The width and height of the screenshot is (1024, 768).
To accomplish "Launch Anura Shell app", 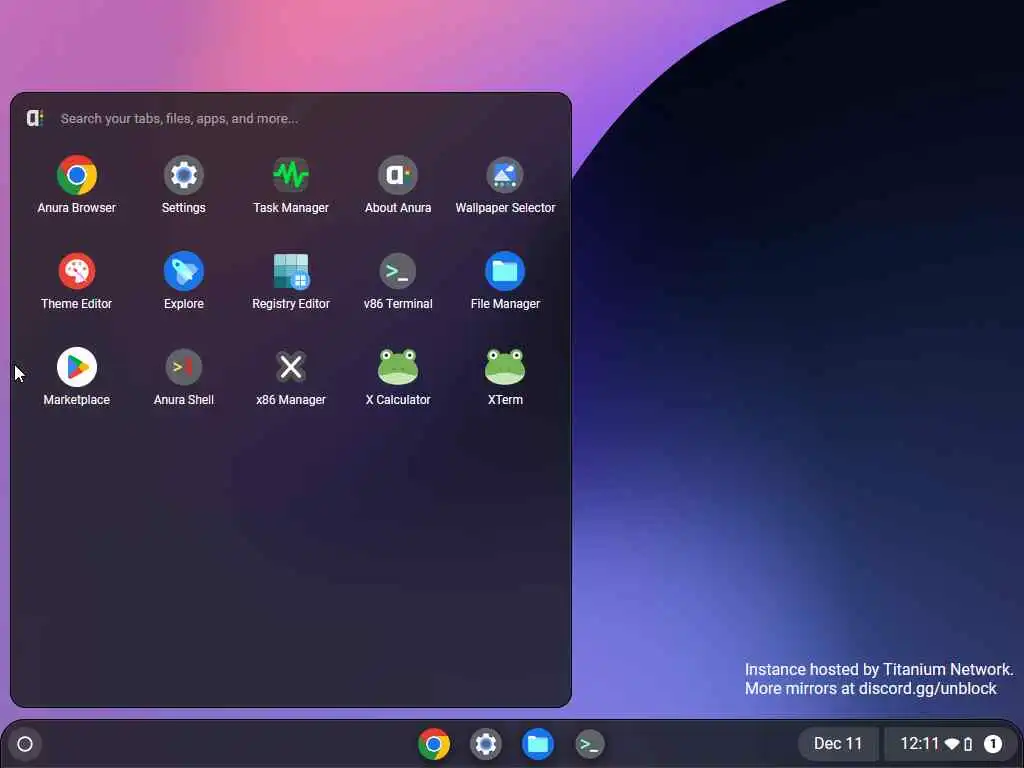I will click(x=184, y=377).
